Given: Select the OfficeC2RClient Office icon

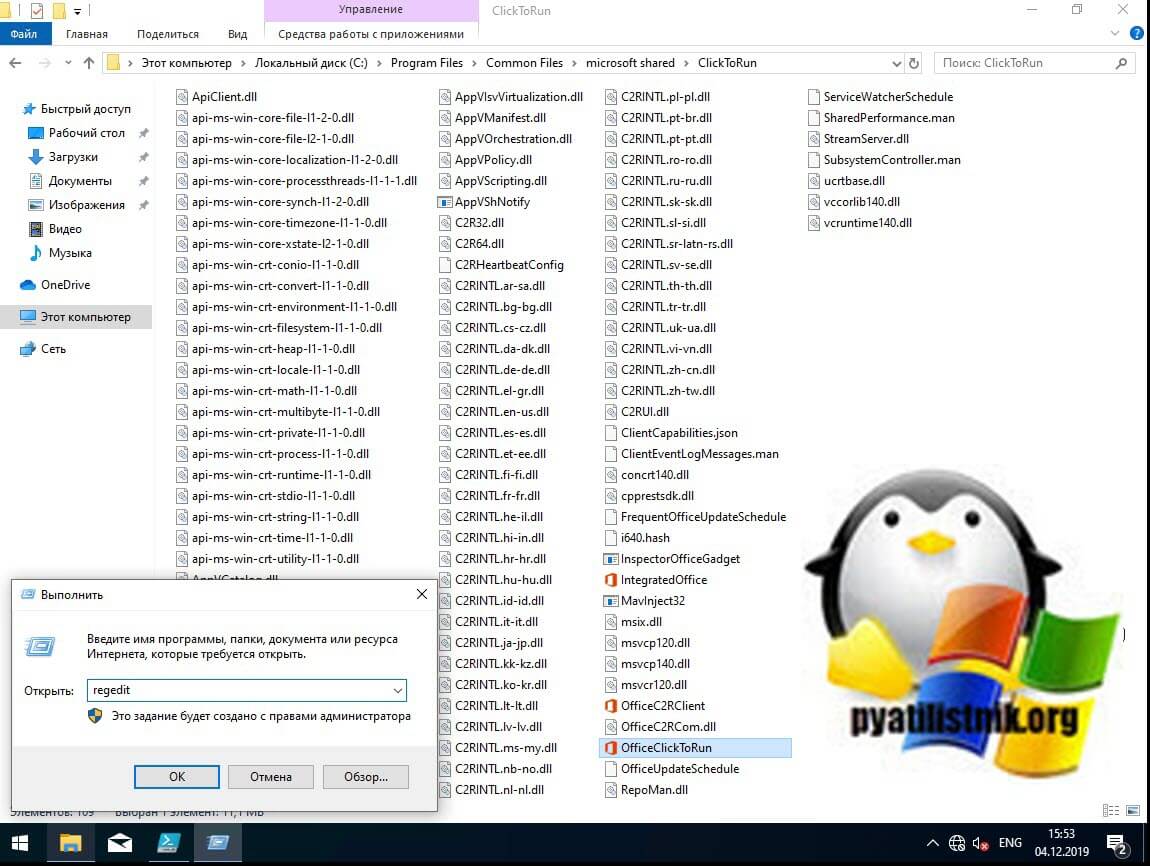Looking at the screenshot, I should pos(610,706).
